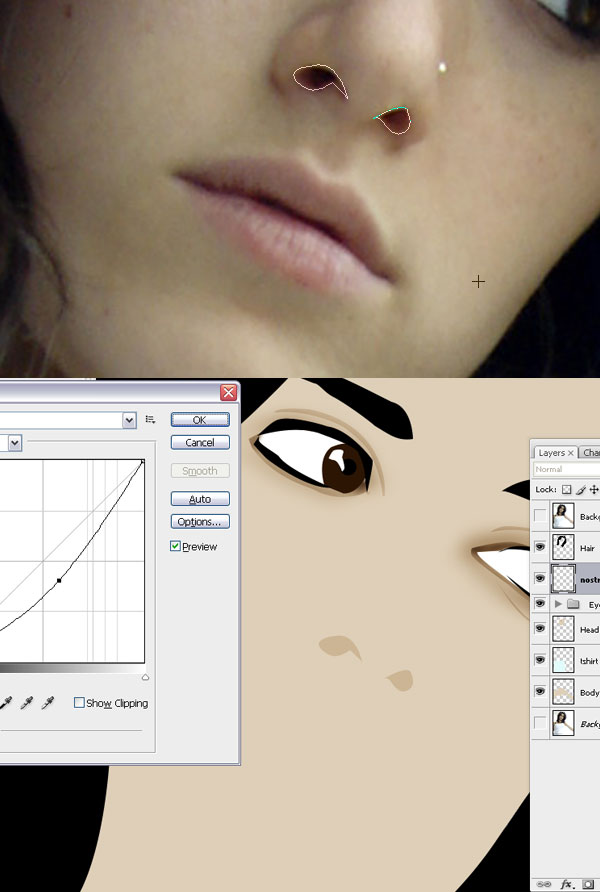
Task: Hide the nostrils layer via eye icon
Action: pyautogui.click(x=540, y=579)
